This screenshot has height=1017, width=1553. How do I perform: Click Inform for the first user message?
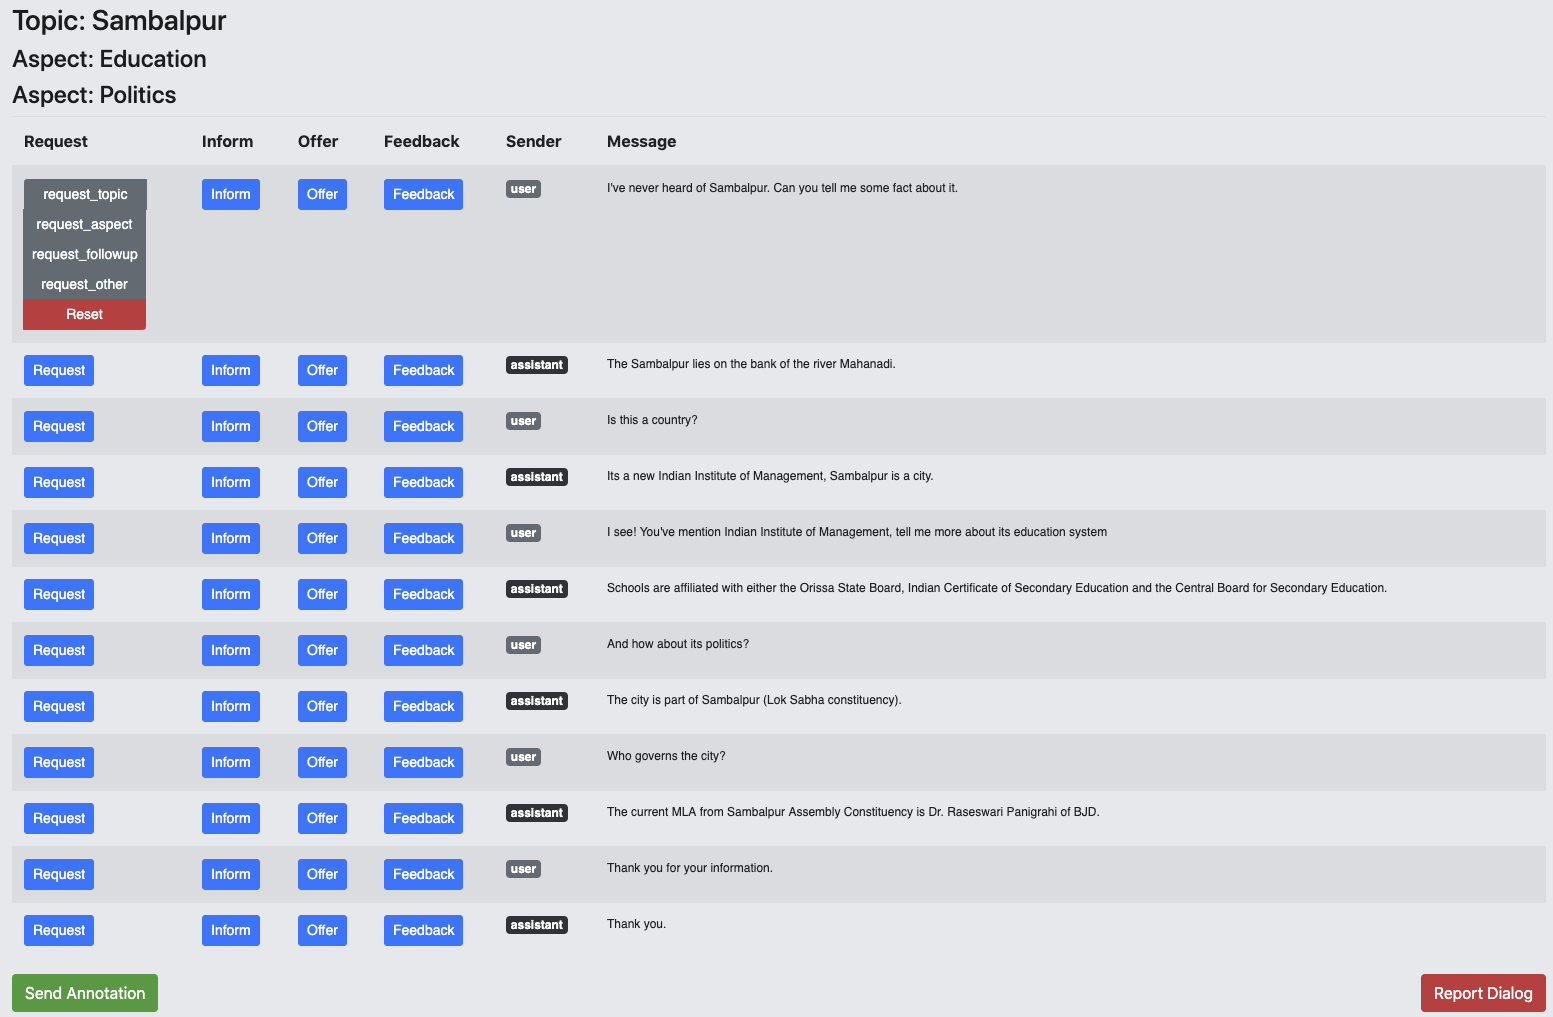pos(231,194)
